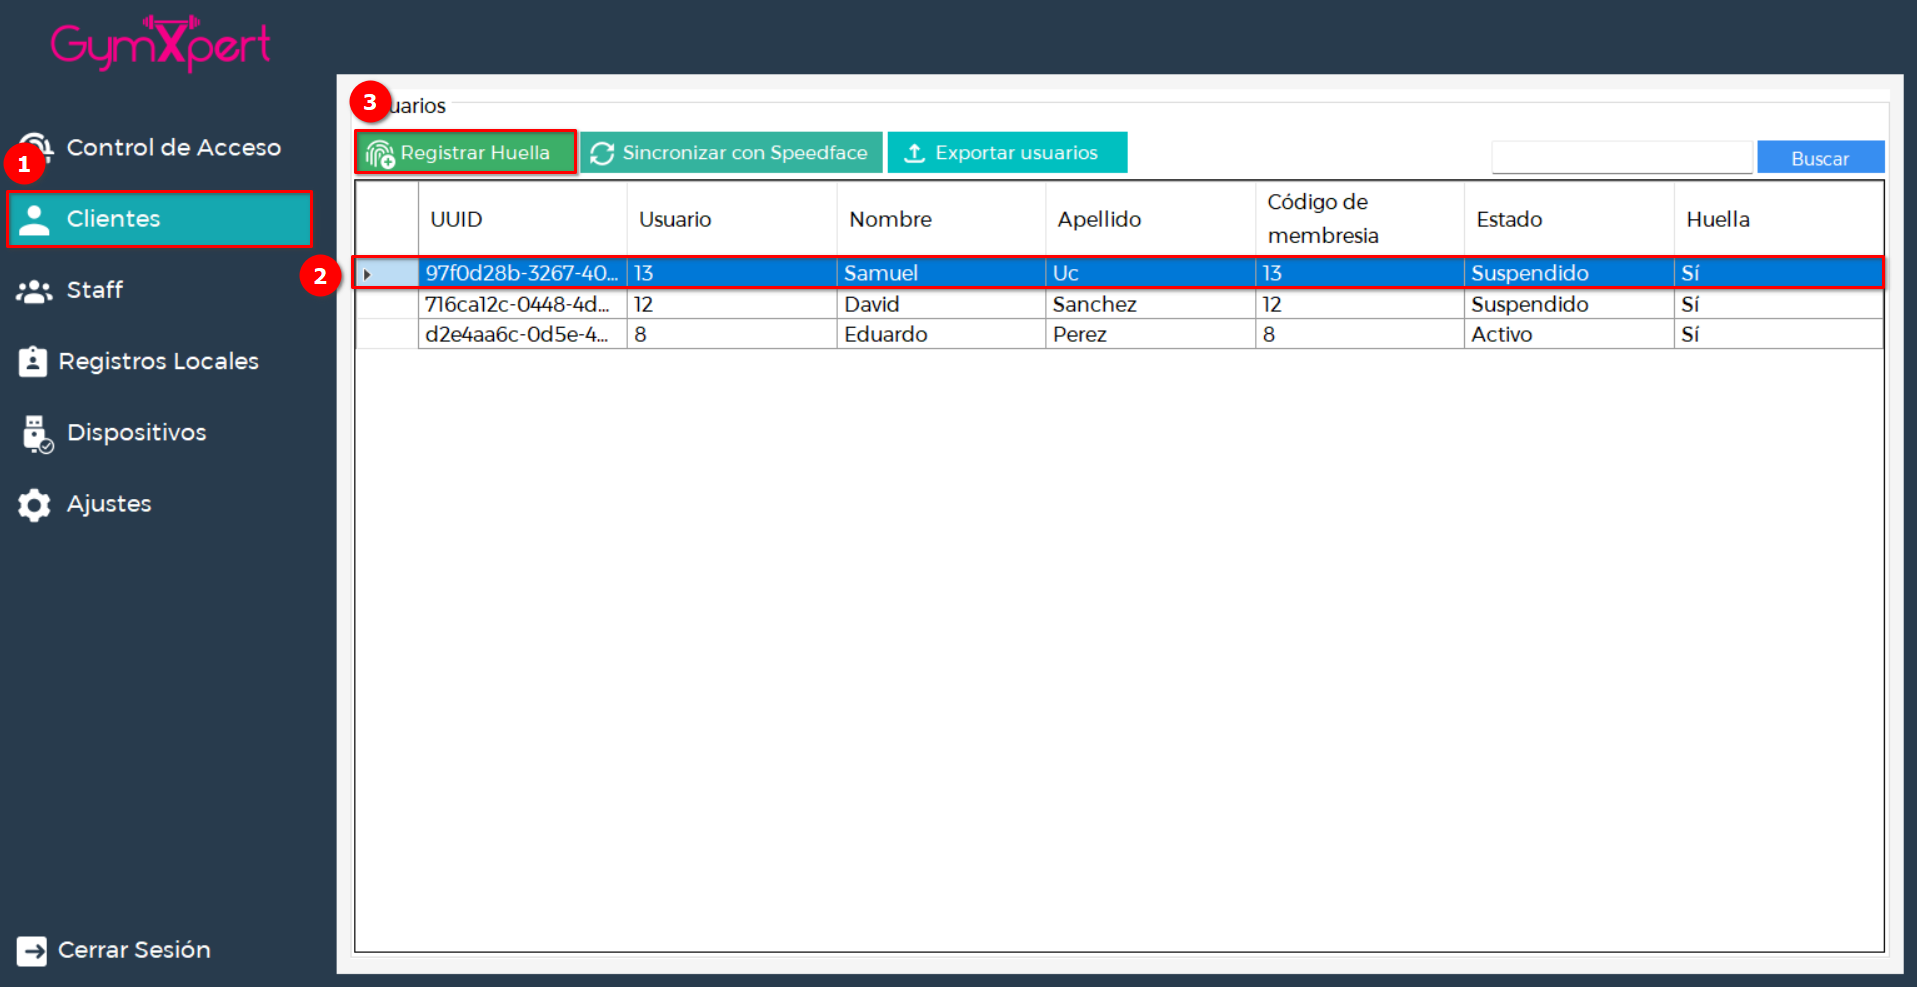Screen dimensions: 1917x987
Task: Click the Dispositivos device icon
Action: coord(37,434)
